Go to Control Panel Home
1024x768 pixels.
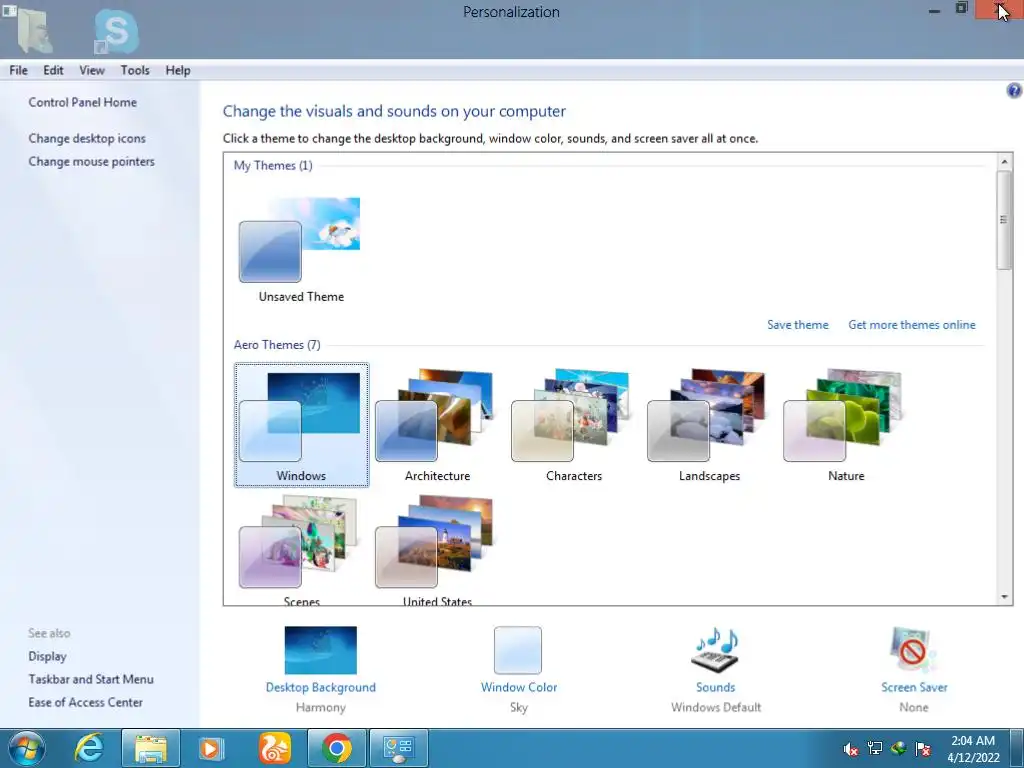pos(82,103)
